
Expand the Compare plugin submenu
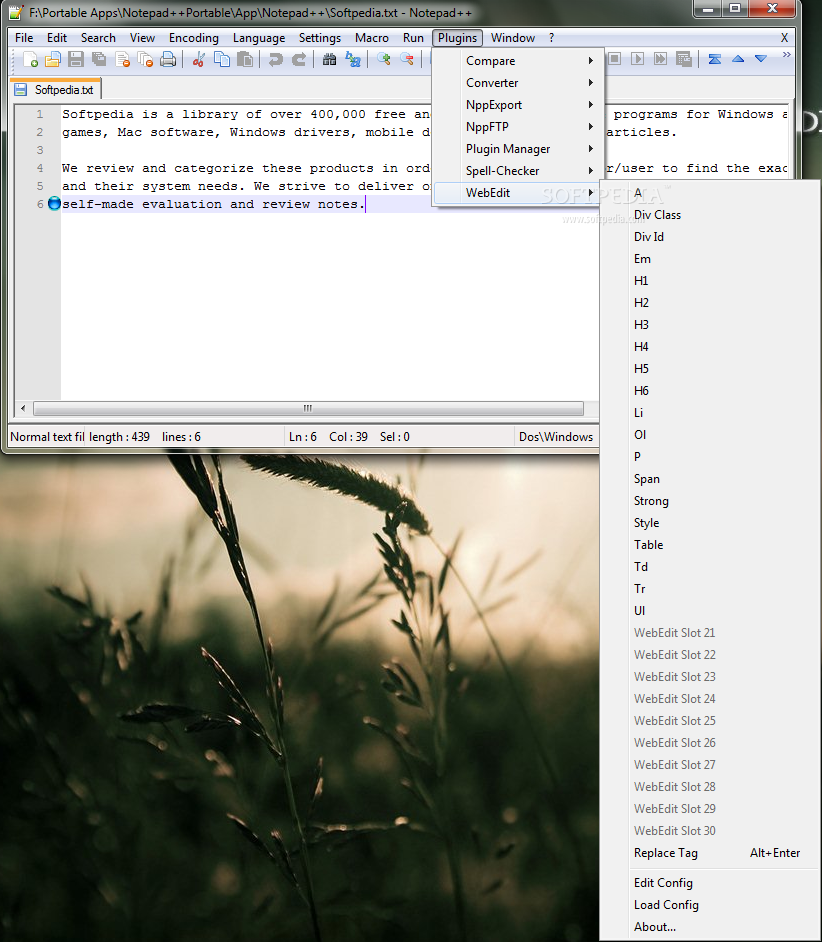coord(518,61)
